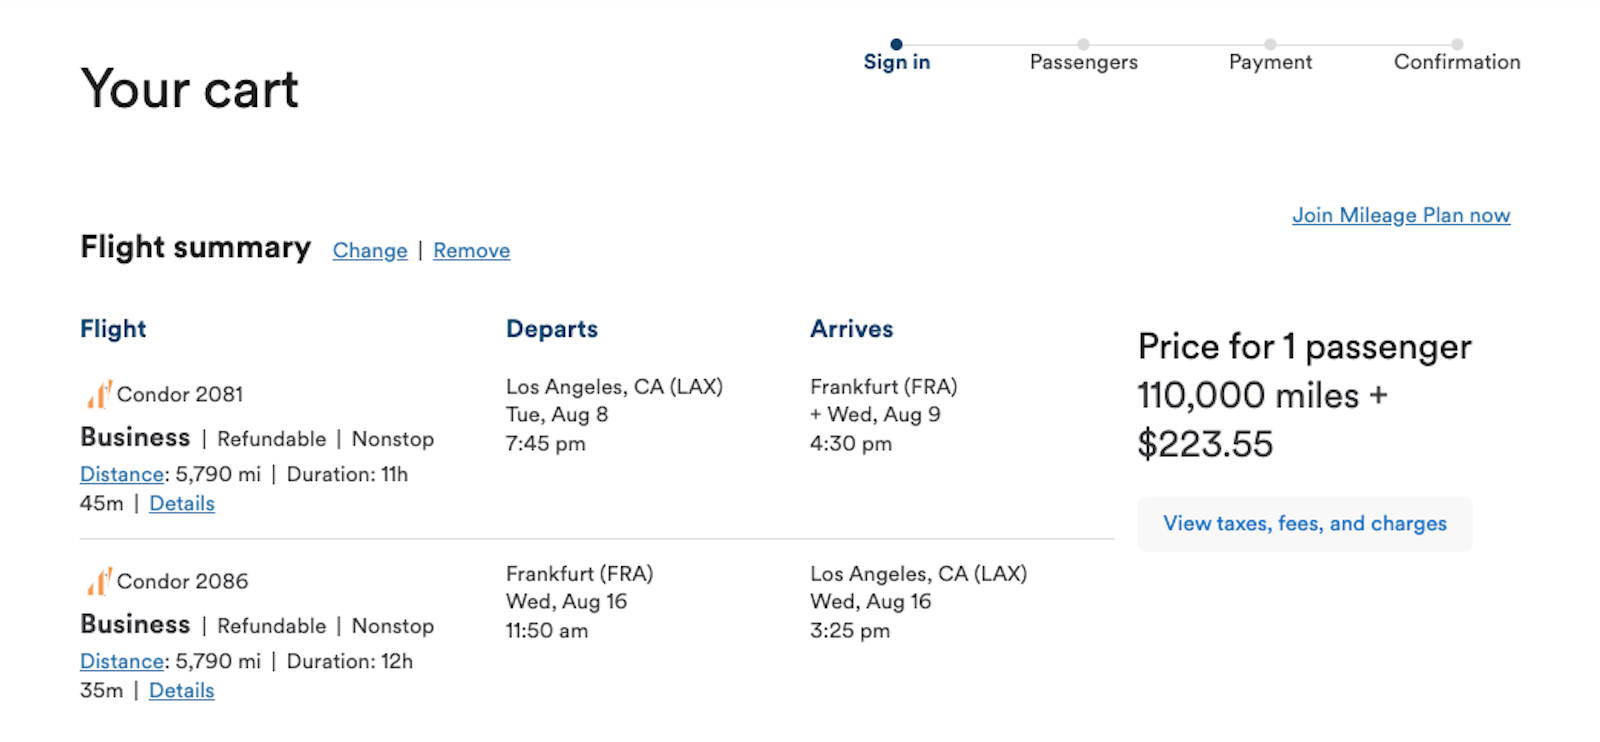Click the Confirmation progress step dot

point(1458,43)
